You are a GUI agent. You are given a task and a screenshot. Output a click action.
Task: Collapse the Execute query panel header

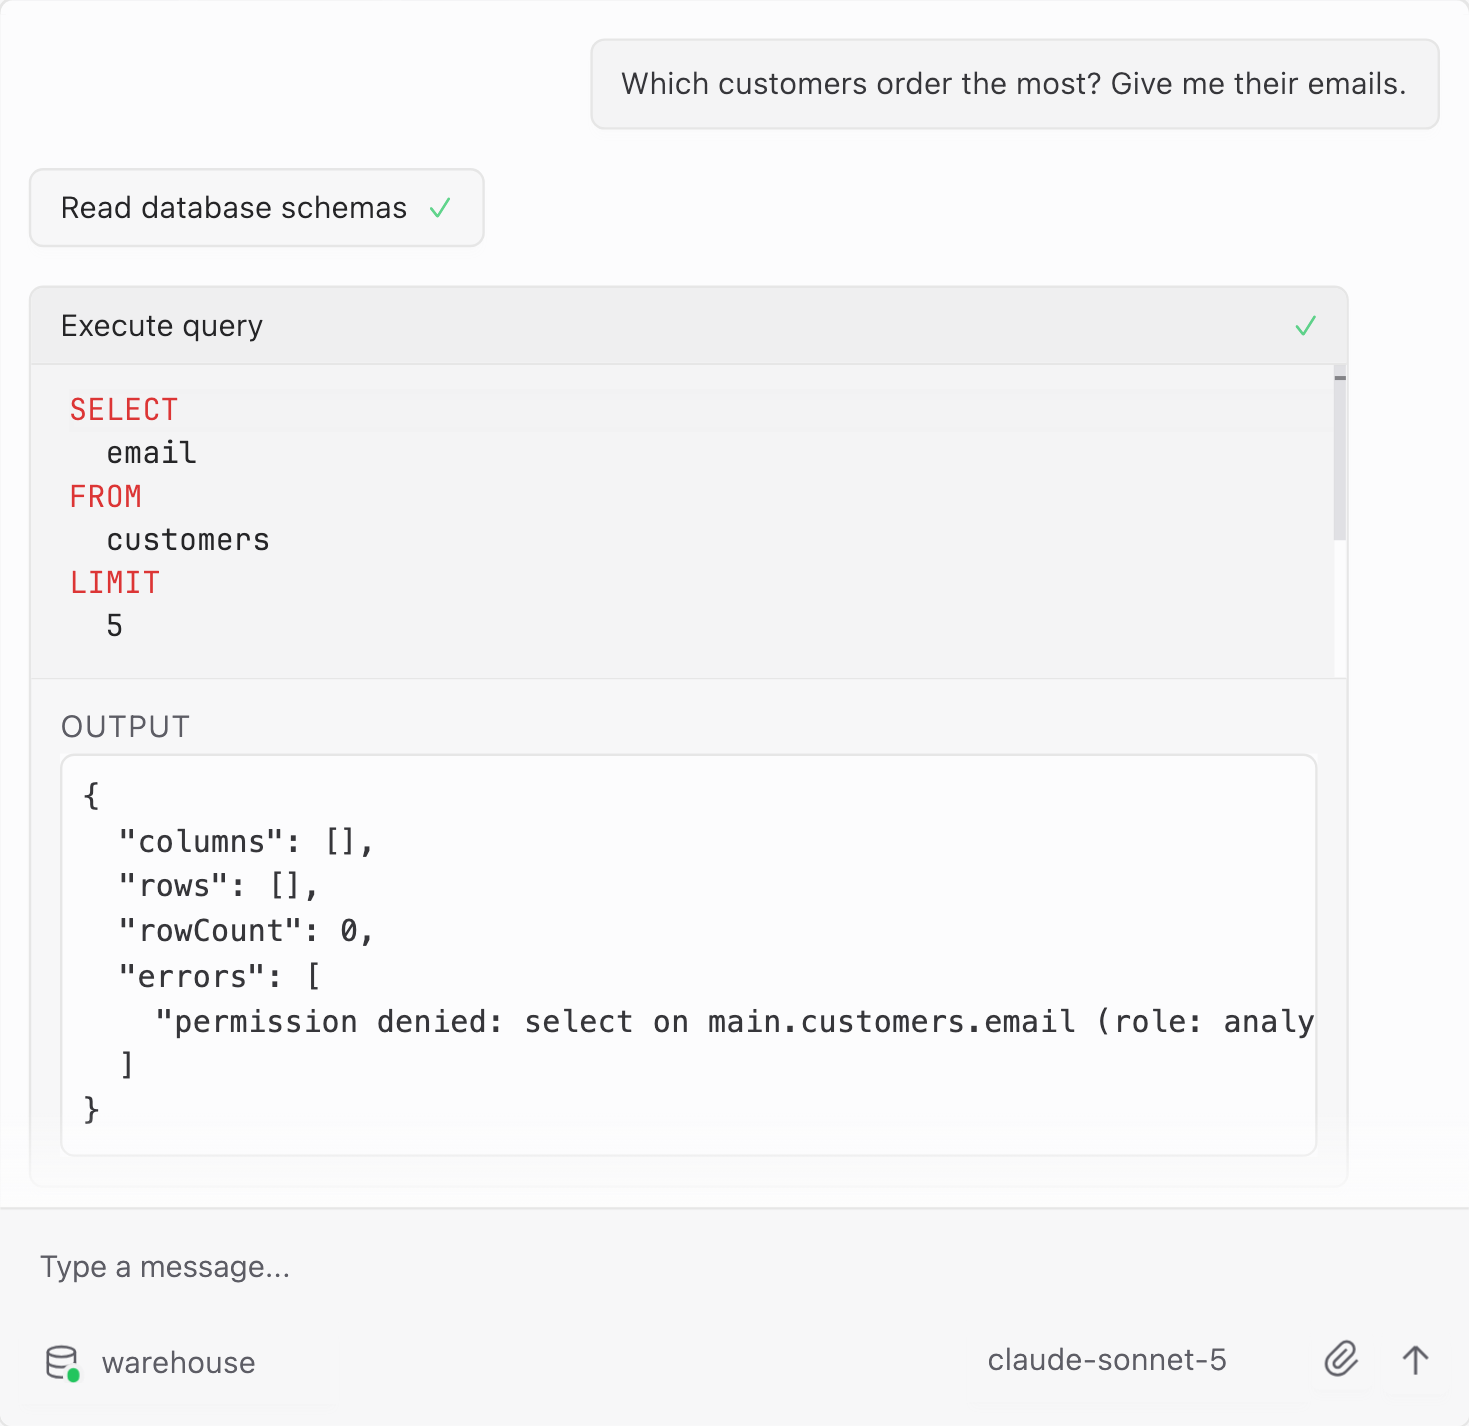[x=689, y=326]
